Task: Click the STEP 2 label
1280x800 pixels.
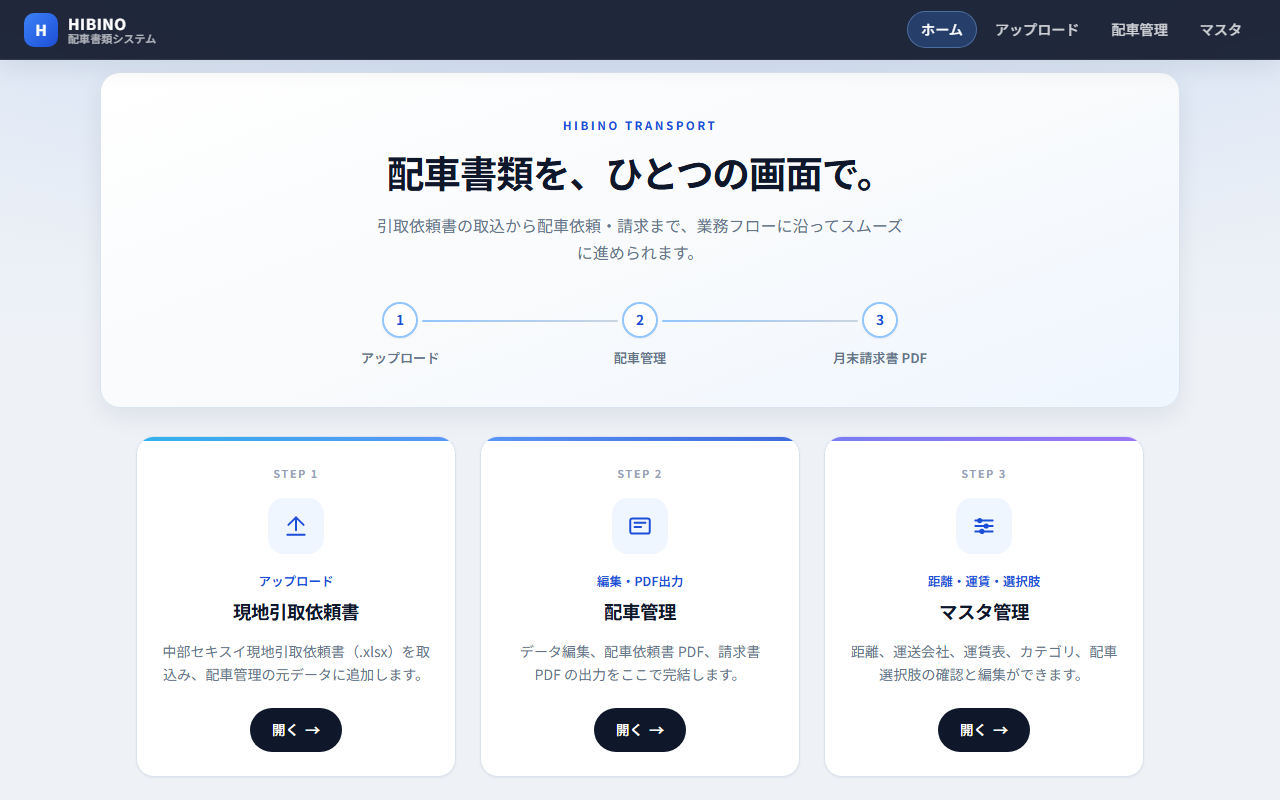Action: pos(640,474)
